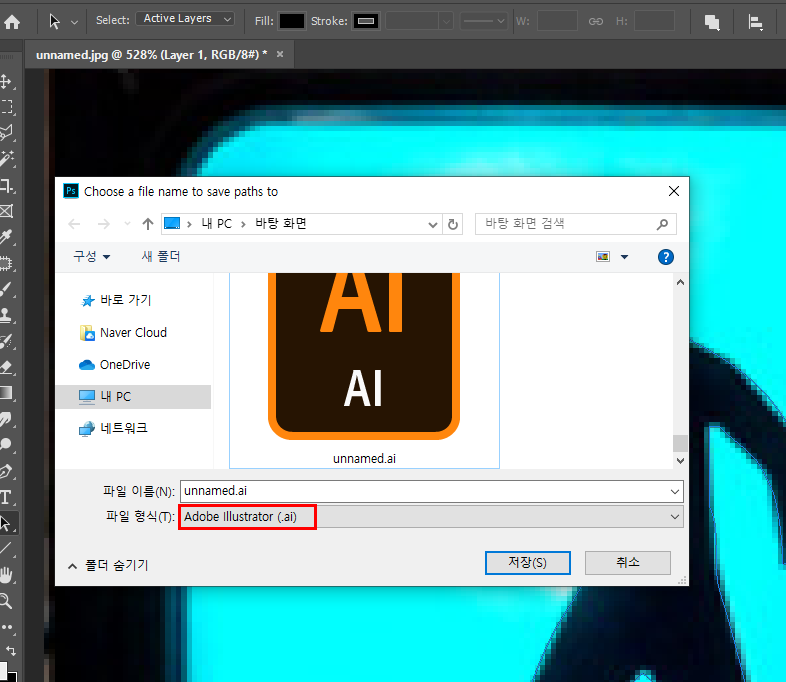Open path operations icon in options bar
The height and width of the screenshot is (682, 786).
click(712, 22)
